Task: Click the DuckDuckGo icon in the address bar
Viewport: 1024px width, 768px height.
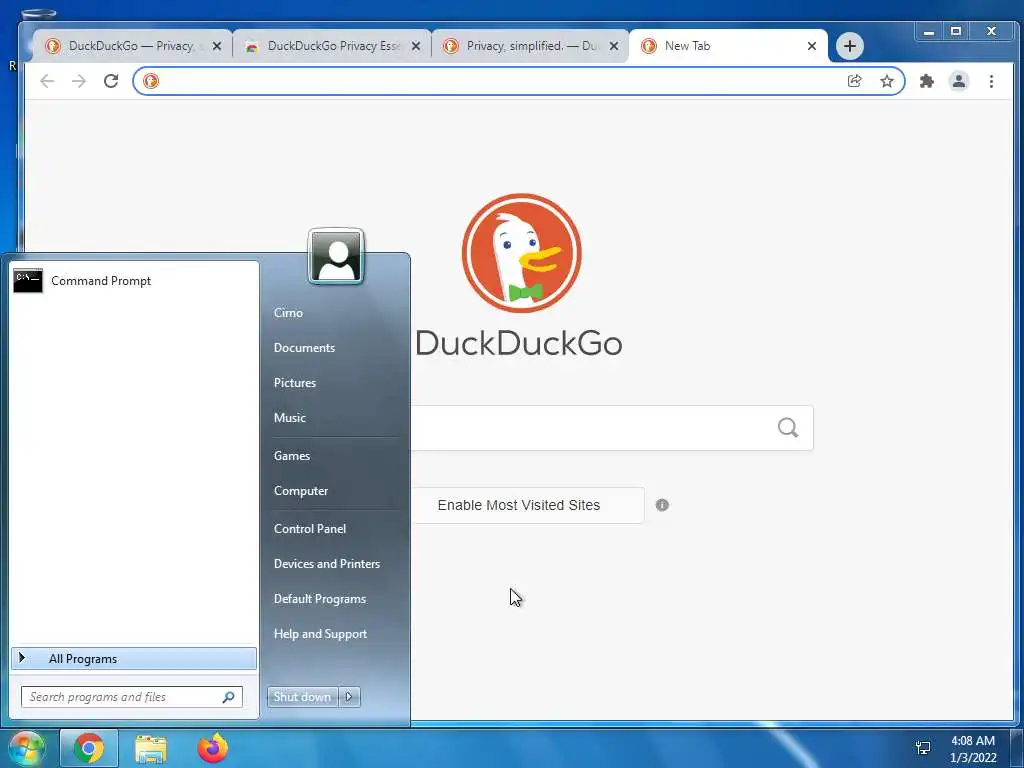Action: tap(151, 81)
